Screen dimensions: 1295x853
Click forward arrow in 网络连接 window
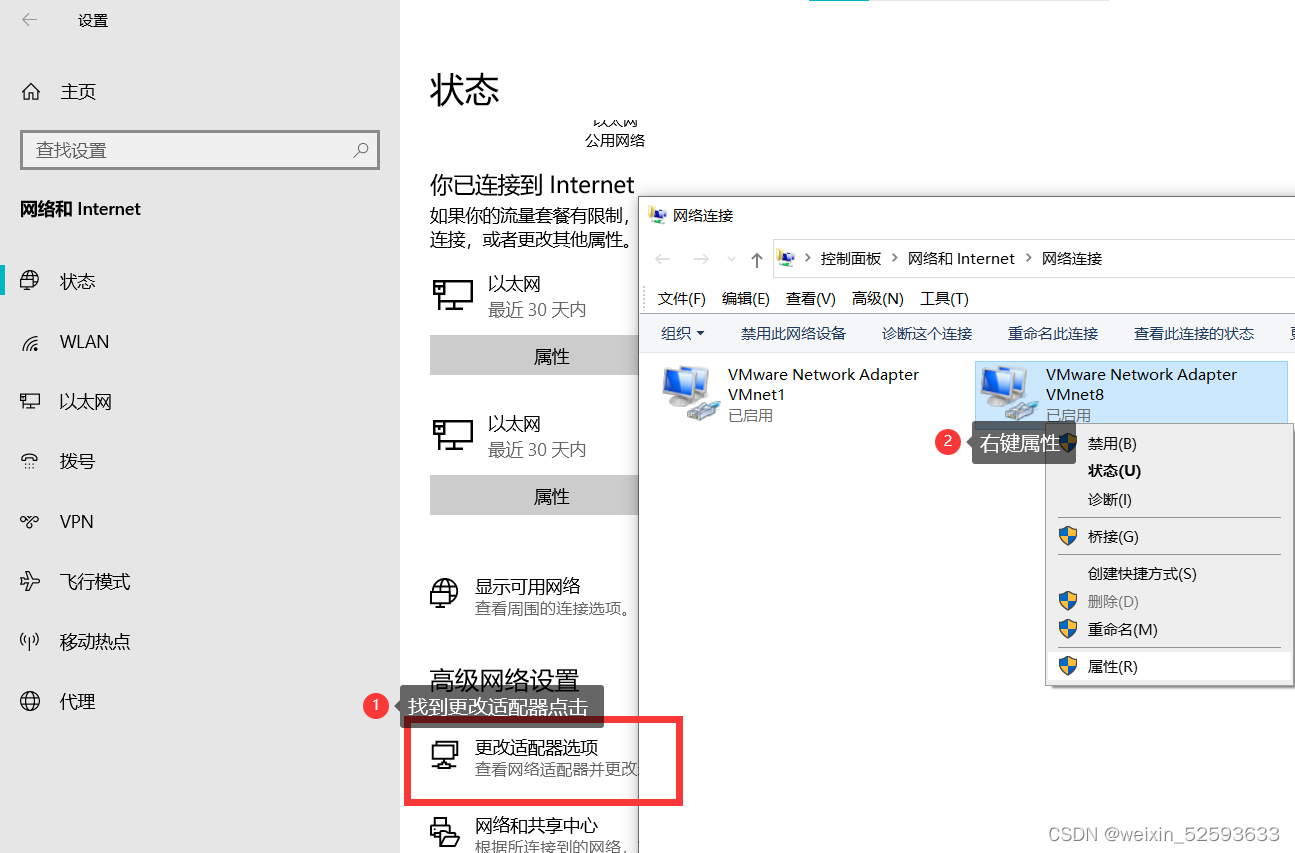coord(701,259)
